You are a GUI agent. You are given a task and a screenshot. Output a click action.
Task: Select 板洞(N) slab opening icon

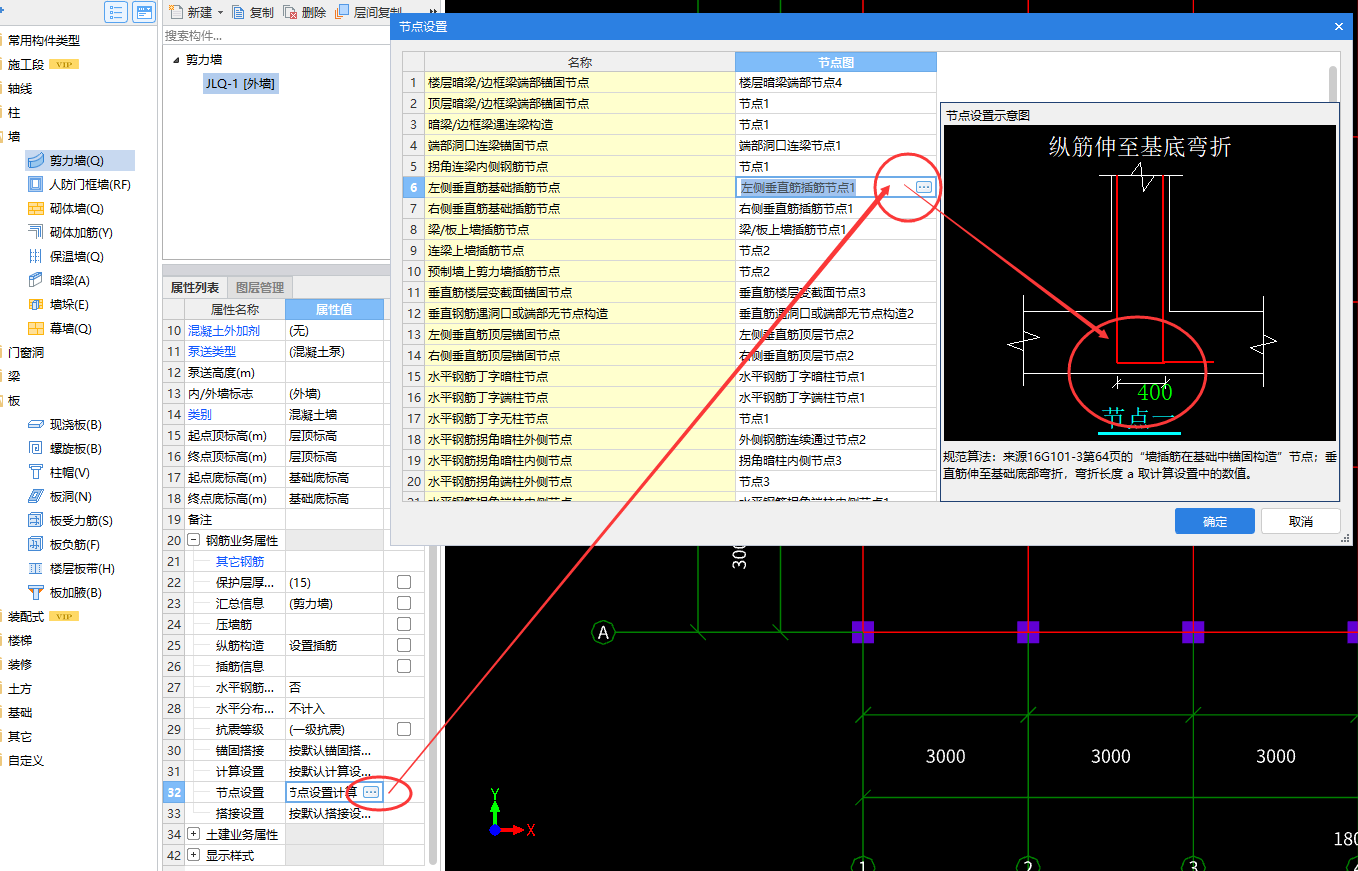[x=36, y=496]
